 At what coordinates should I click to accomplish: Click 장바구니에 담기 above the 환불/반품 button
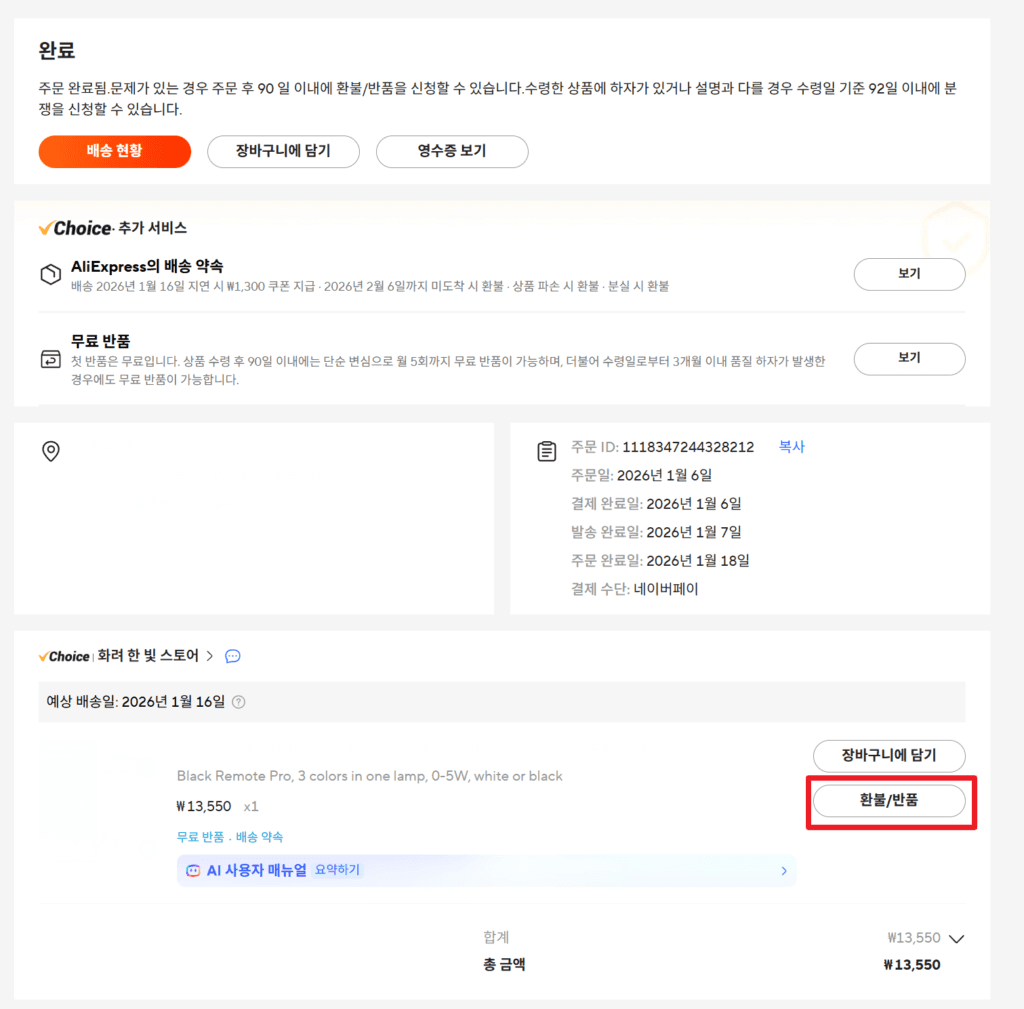coord(889,756)
